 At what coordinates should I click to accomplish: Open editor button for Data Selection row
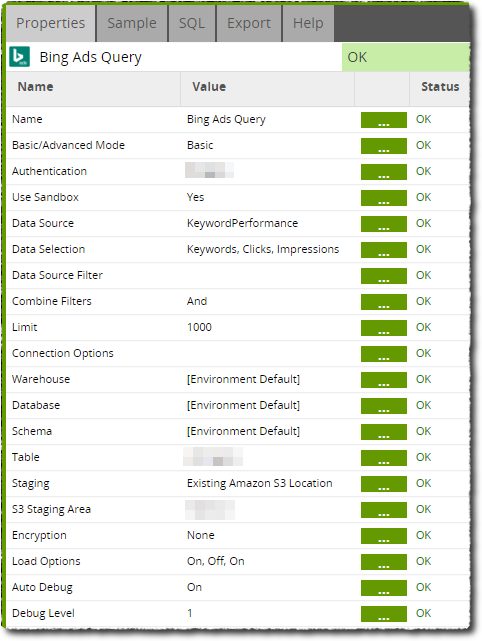(383, 250)
